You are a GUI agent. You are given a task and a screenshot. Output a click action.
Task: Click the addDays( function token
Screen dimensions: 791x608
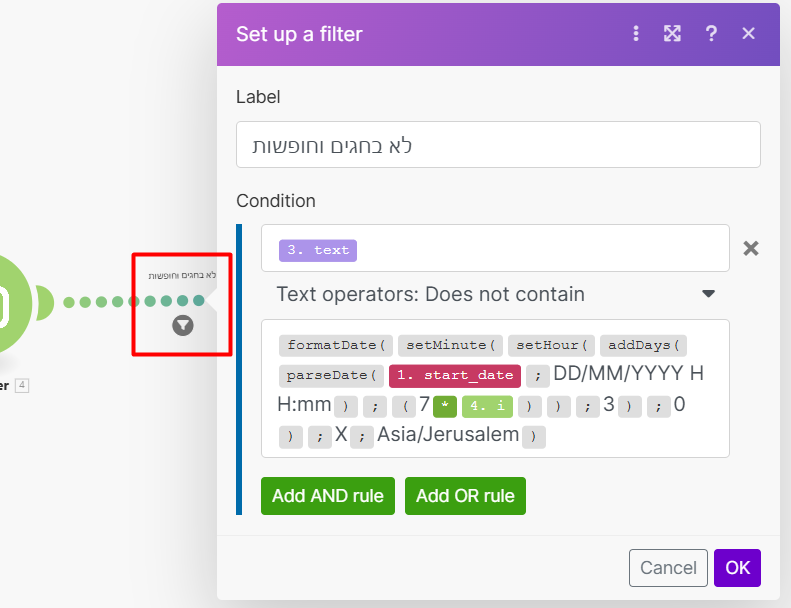[644, 346]
